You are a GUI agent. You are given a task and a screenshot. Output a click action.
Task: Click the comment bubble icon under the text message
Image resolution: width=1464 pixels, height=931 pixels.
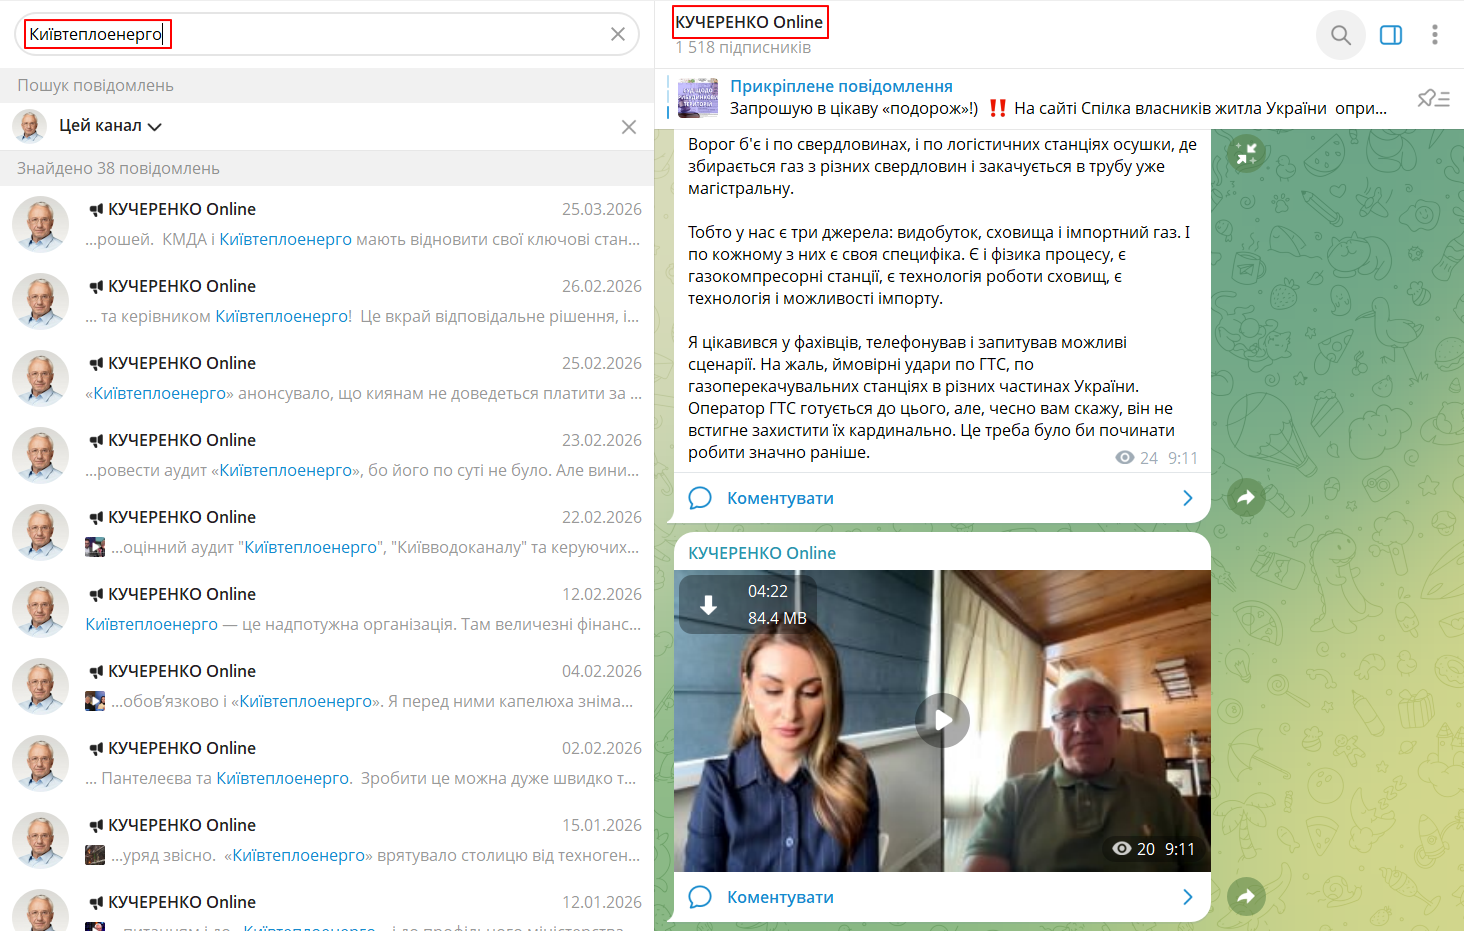pos(700,498)
